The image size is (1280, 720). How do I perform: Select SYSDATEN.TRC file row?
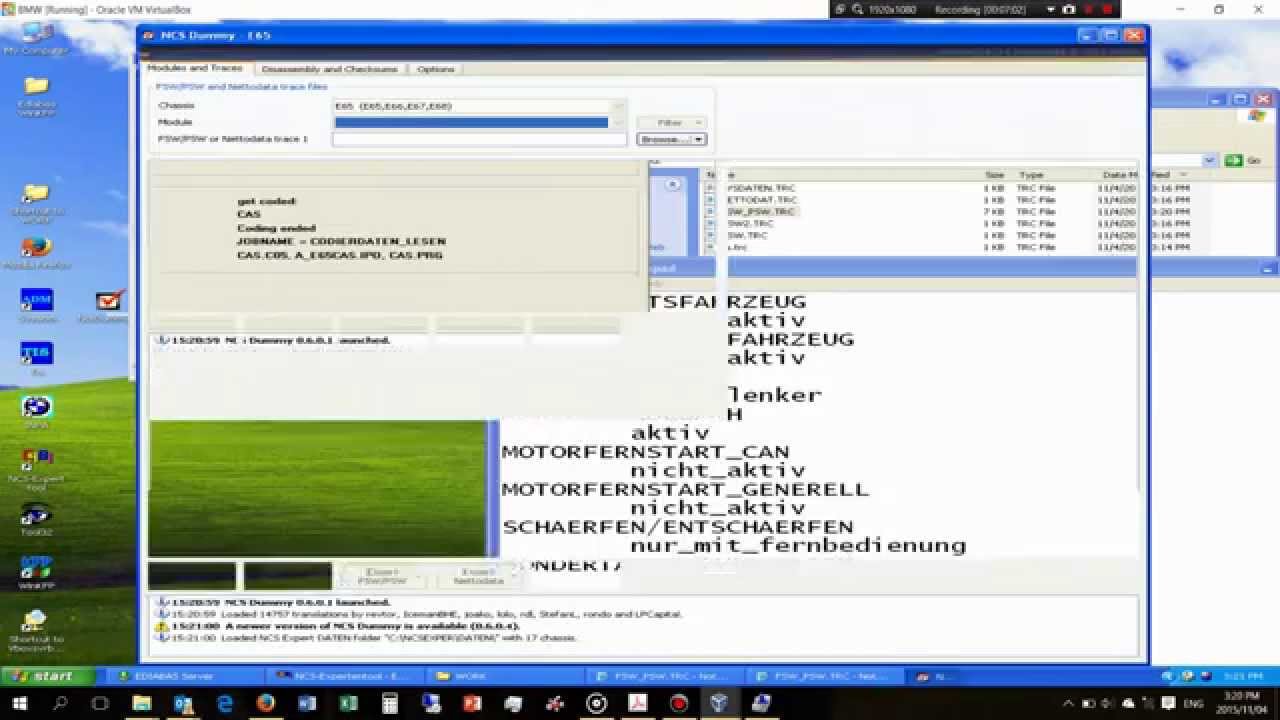761,188
